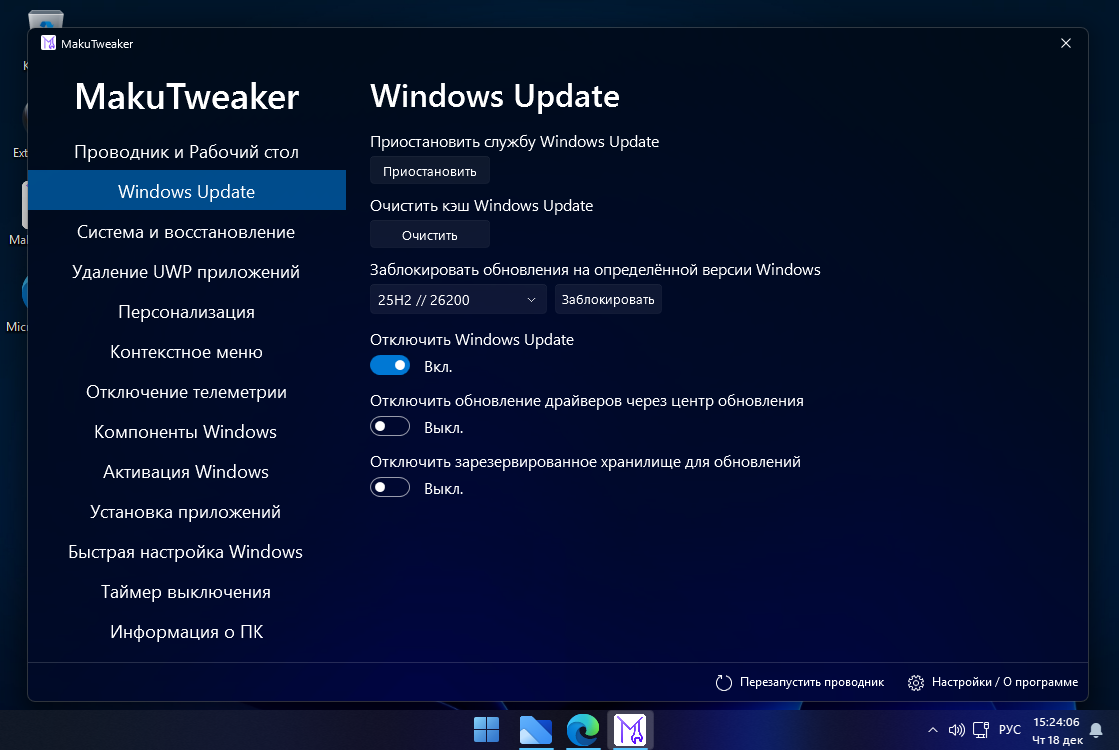Image resolution: width=1119 pixels, height=750 pixels.
Task: Open Проводник и Рабочий стол section
Action: (186, 152)
